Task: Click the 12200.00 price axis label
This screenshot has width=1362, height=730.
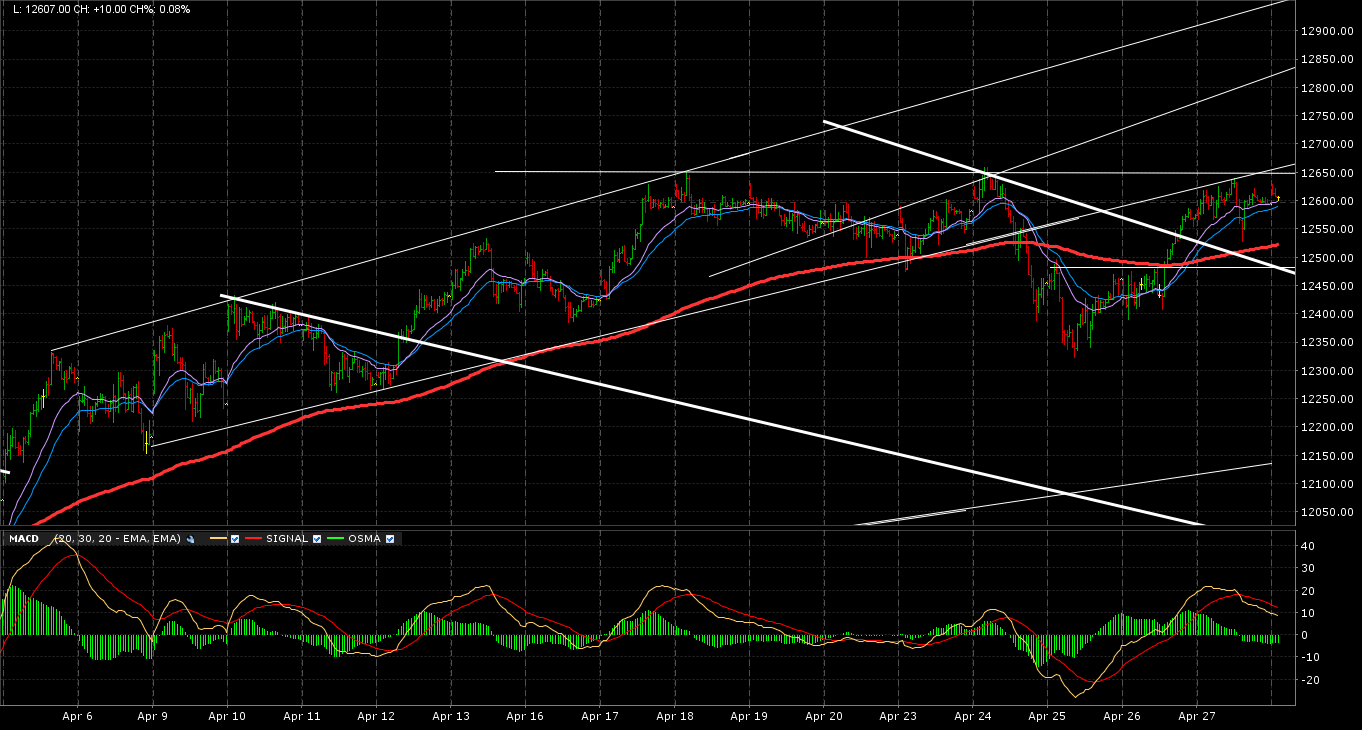Action: pyautogui.click(x=1326, y=428)
